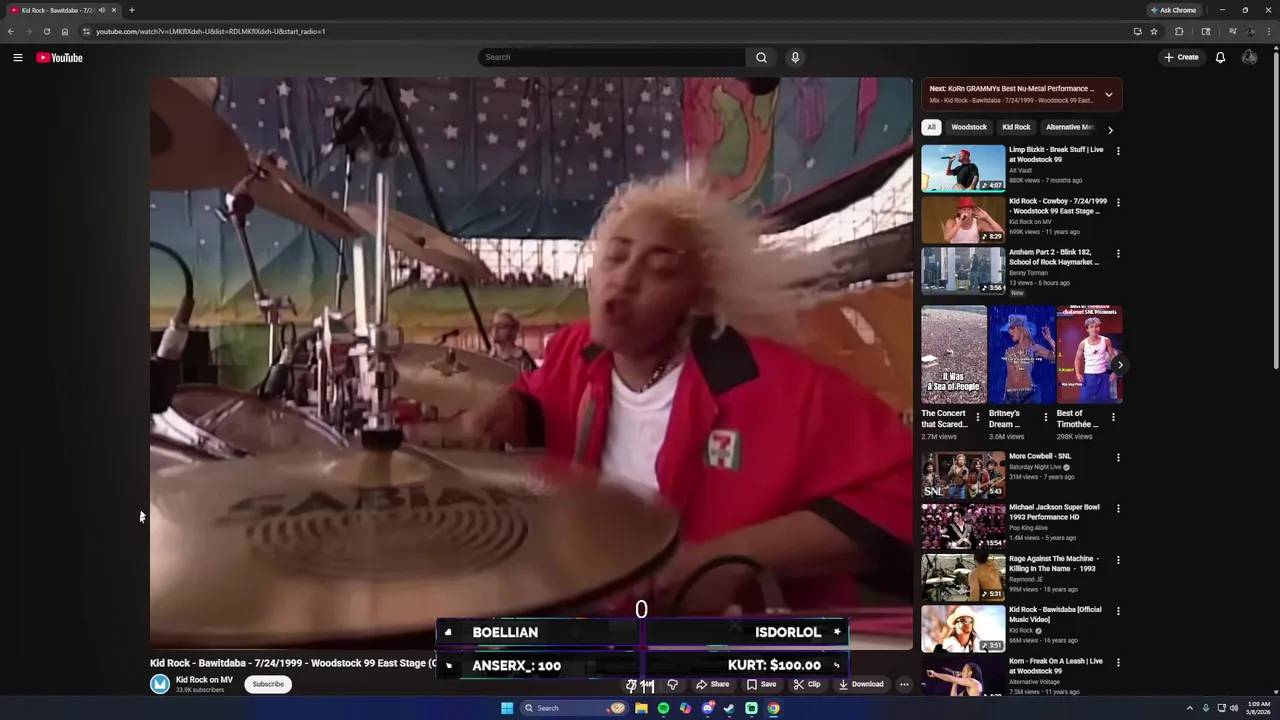Open a new browser tab
Viewport: 1280px width, 720px height.
click(x=131, y=10)
